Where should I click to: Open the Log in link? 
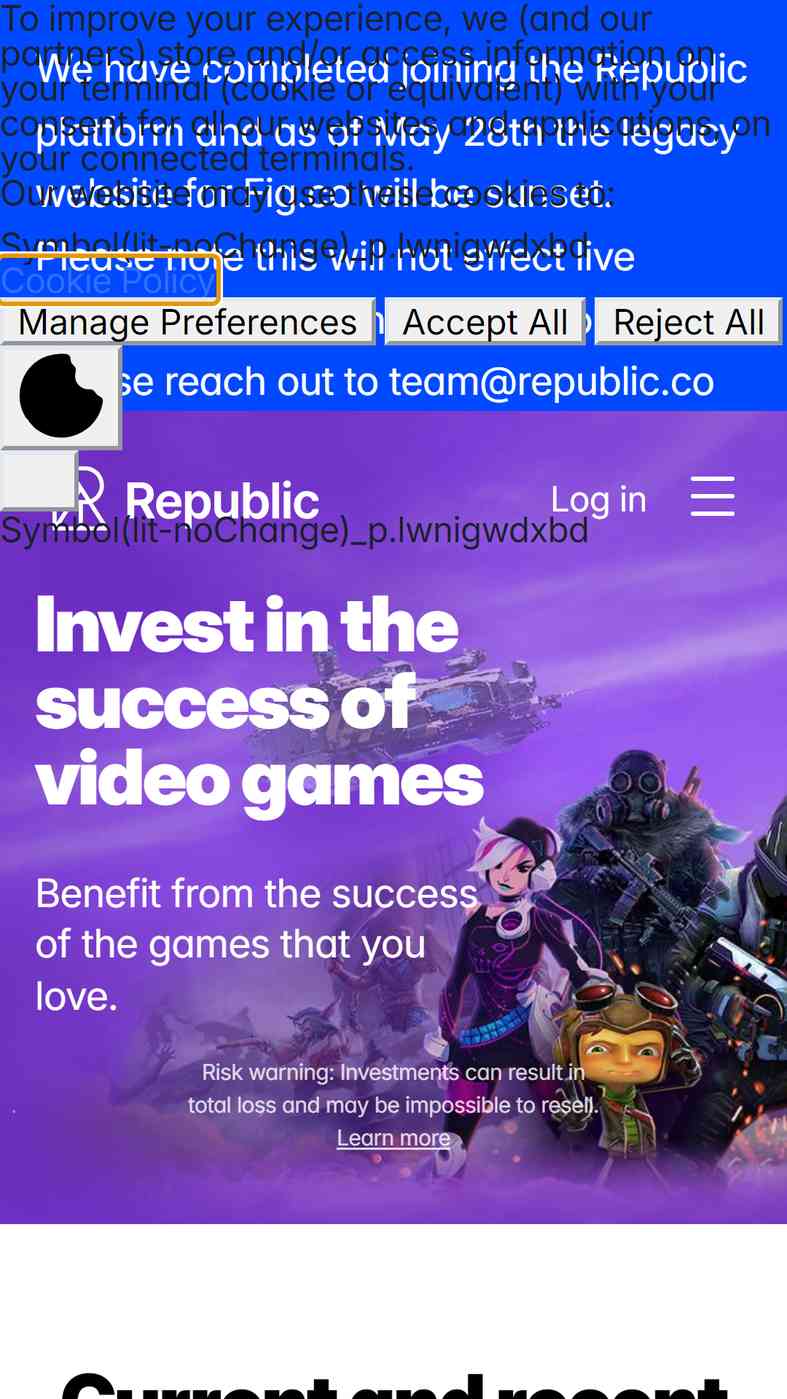point(598,499)
